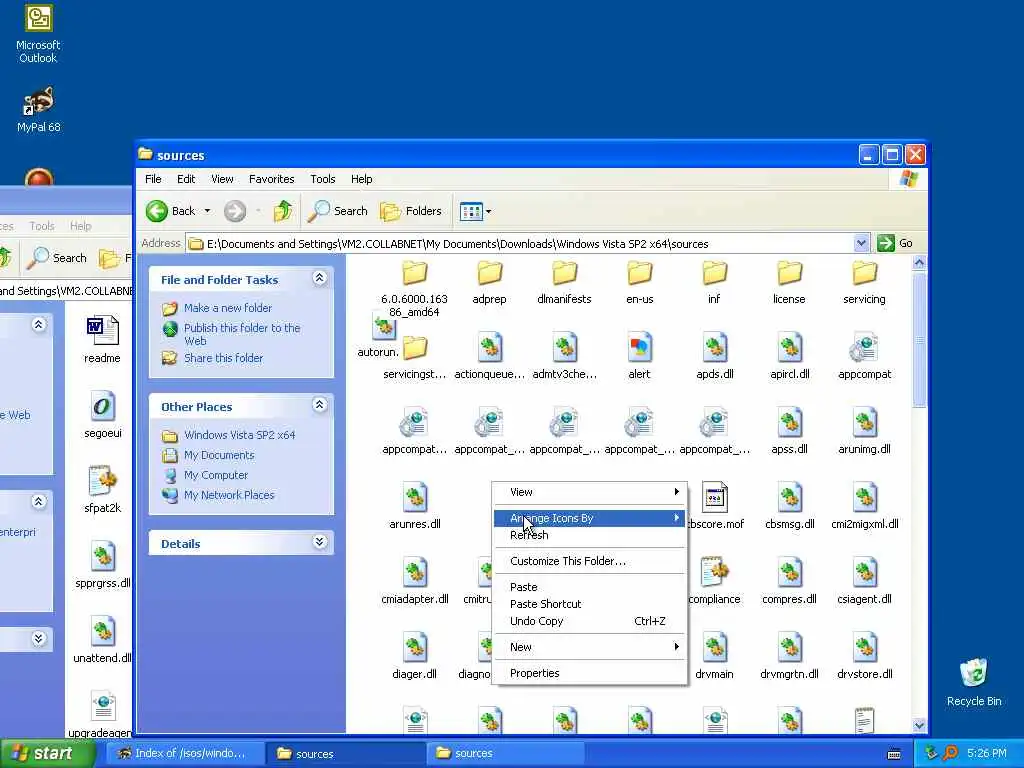Expand the Details panel
1024x768 pixels.
point(319,542)
